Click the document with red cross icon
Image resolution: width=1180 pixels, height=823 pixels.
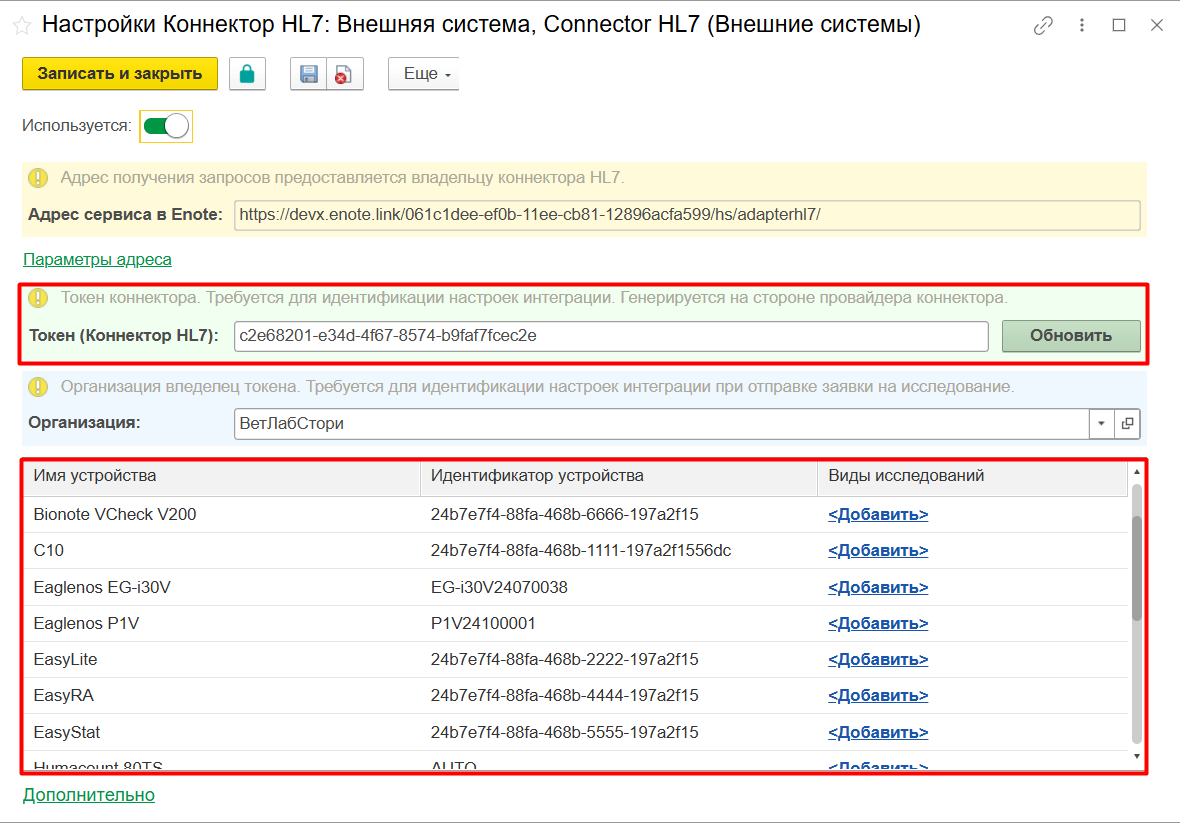pos(343,74)
